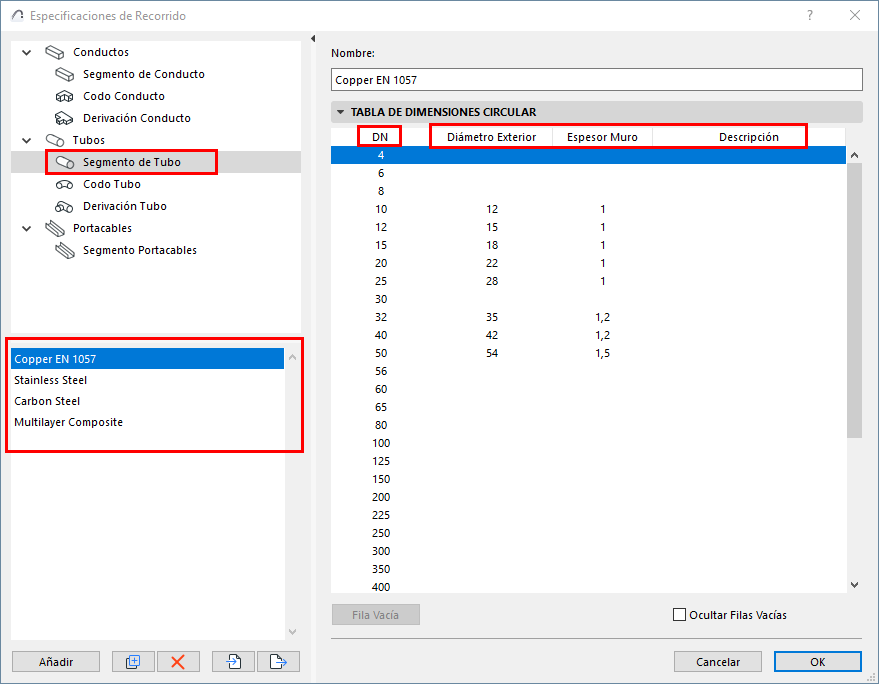Click the Tubos pipe icon
Screen dimensions: 879x684
tap(54, 140)
